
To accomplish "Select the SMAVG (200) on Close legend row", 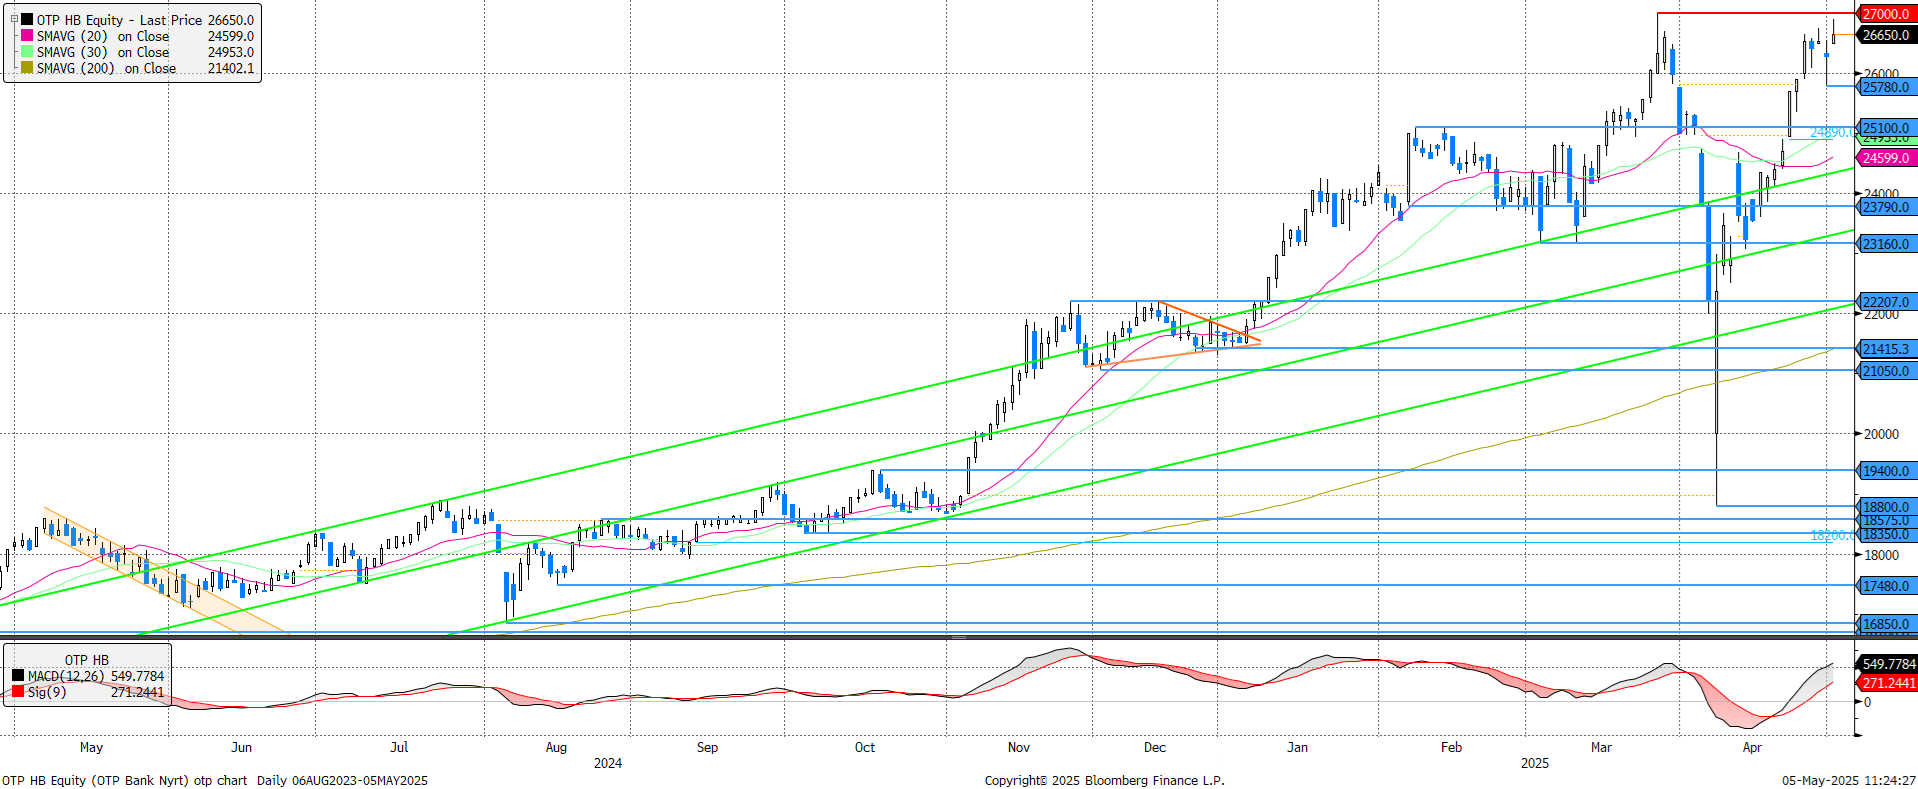I will click(137, 68).
